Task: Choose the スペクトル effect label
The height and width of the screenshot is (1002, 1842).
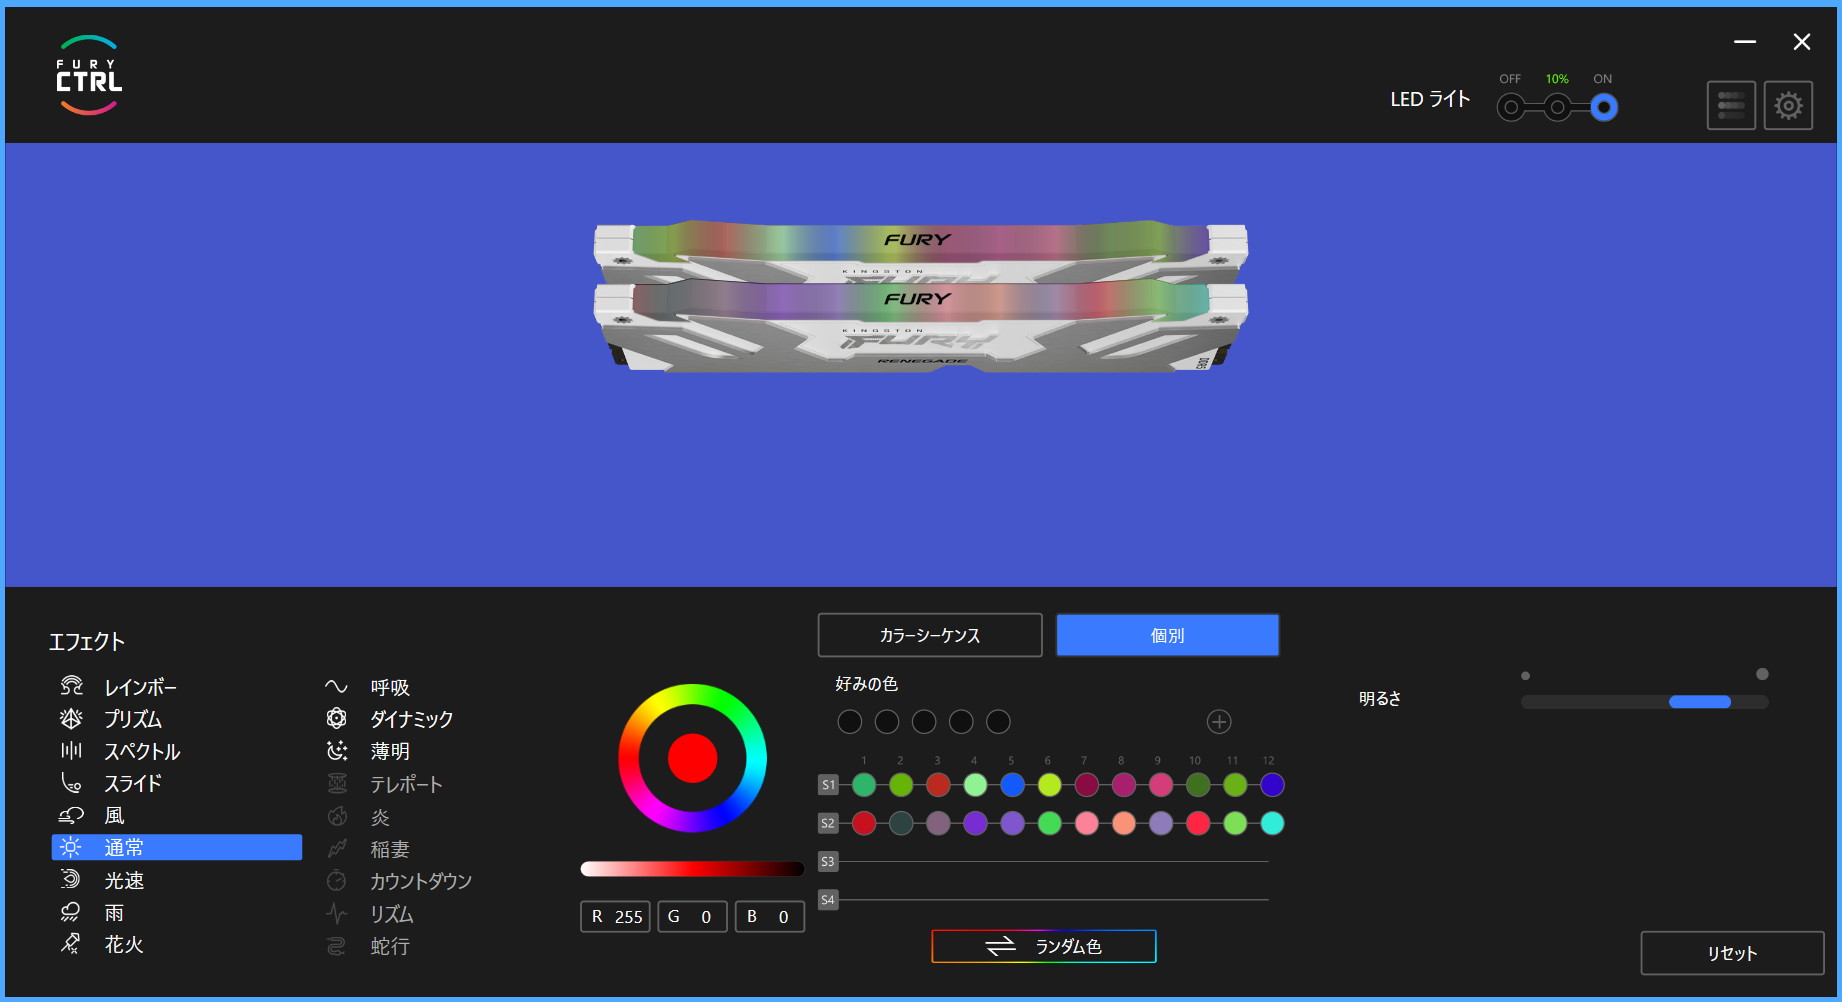Action: [143, 751]
